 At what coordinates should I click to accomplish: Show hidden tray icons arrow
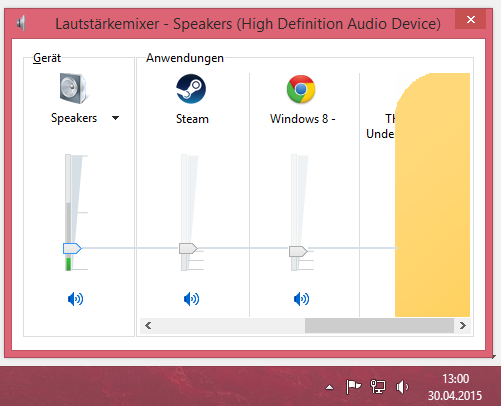330,387
